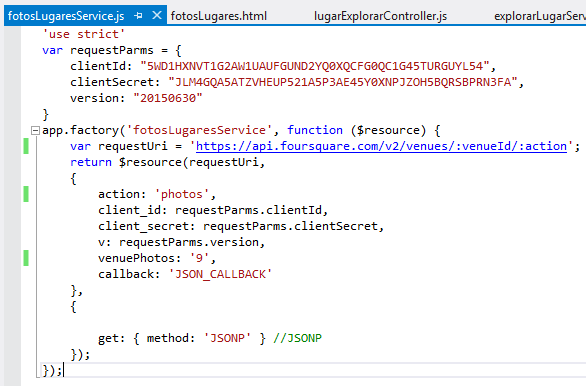Click the v: requestParms.version line
586x386 pixels.
click(182, 243)
